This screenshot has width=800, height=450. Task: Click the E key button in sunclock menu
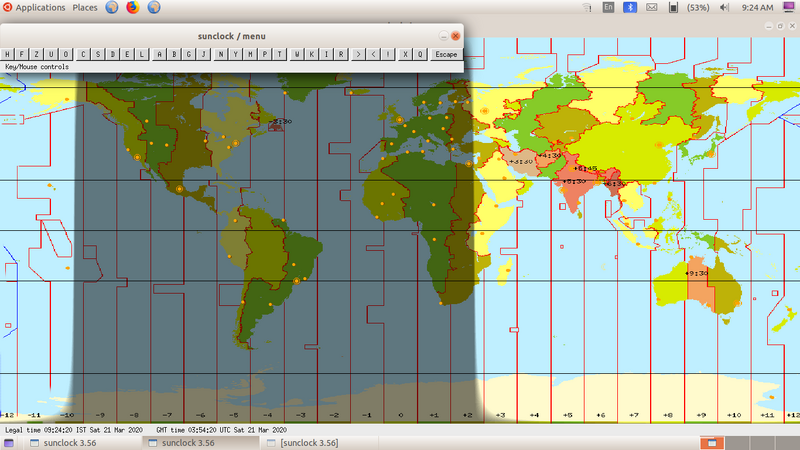(127, 54)
